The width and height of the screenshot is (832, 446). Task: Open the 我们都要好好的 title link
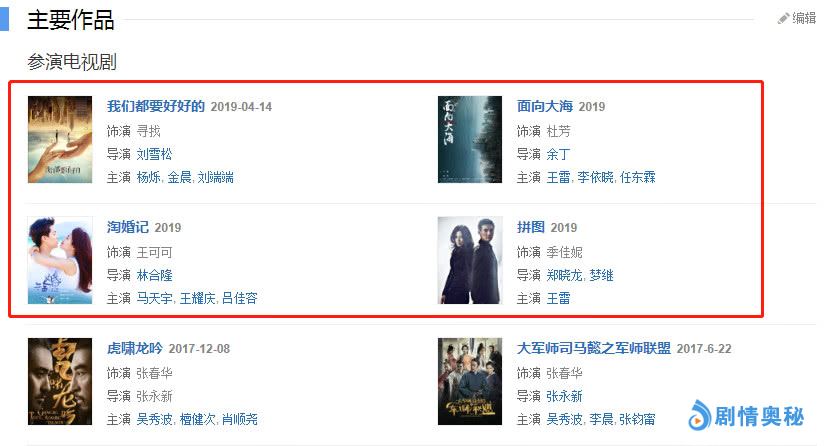pyautogui.click(x=155, y=106)
